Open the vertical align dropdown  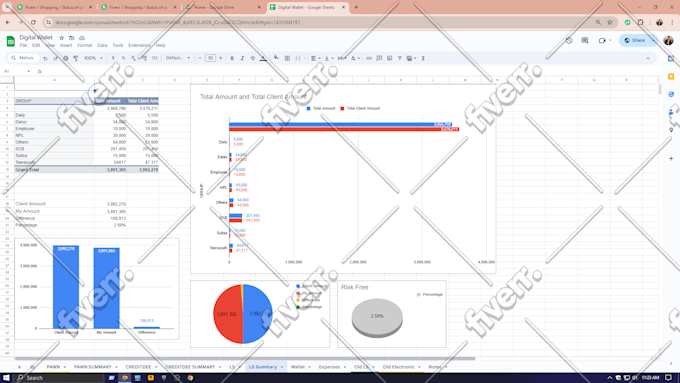(x=328, y=58)
